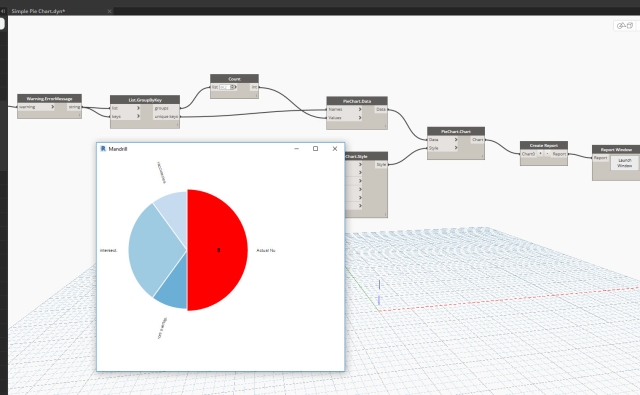Click the string output port
This screenshot has width=640, height=395.
tap(74, 107)
